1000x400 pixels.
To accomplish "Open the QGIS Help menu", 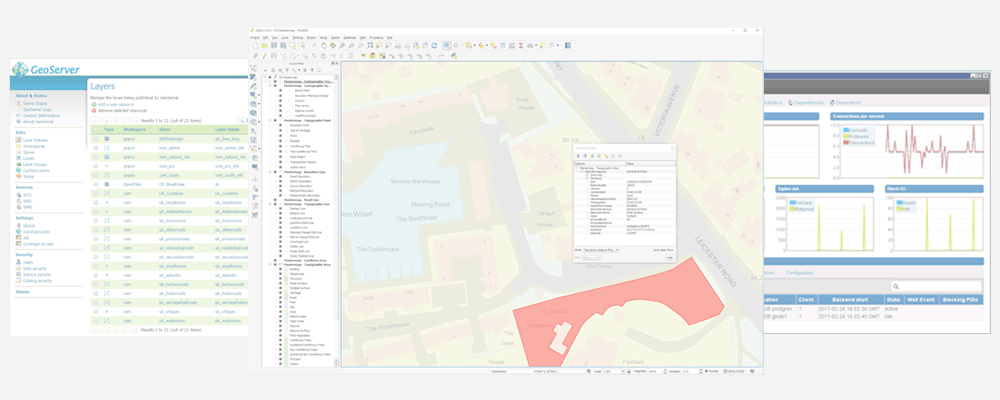I will click(x=390, y=38).
